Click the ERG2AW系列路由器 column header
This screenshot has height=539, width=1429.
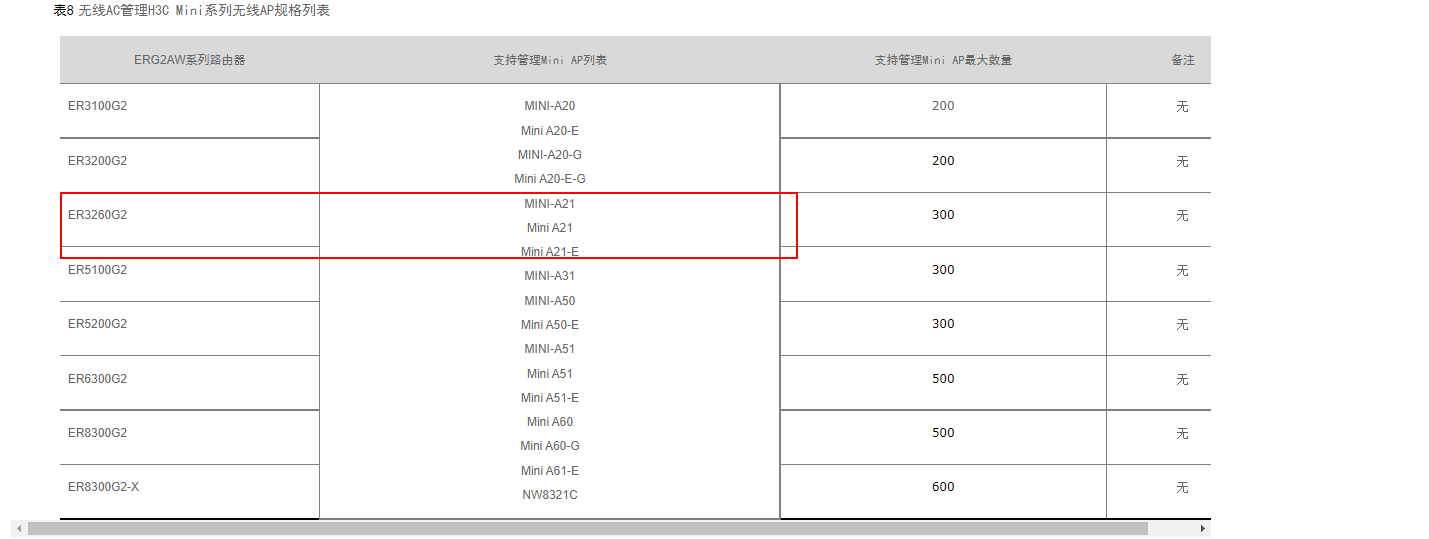click(190, 60)
